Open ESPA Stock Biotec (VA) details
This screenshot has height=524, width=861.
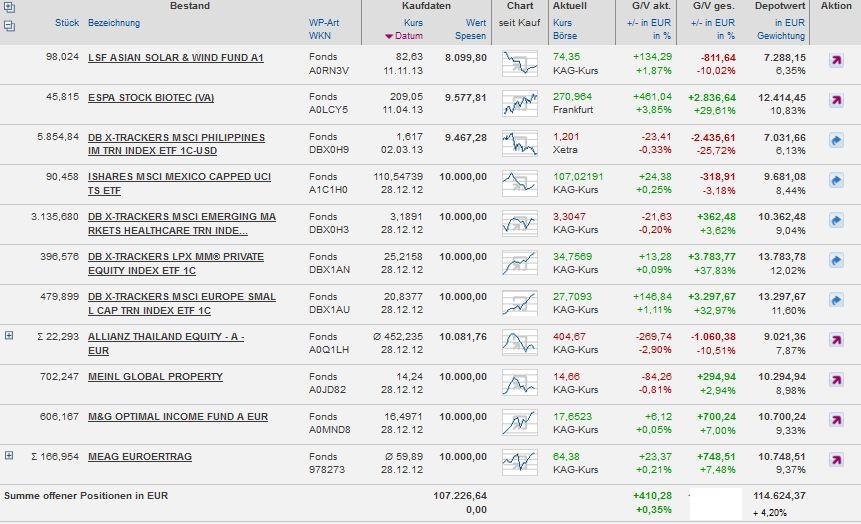pos(151,97)
